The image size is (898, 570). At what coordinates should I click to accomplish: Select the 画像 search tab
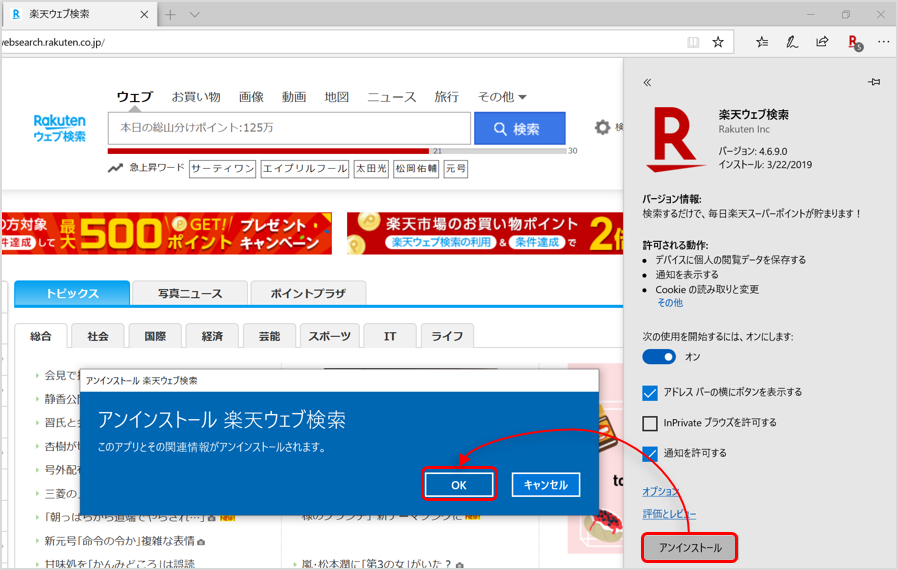coord(251,97)
